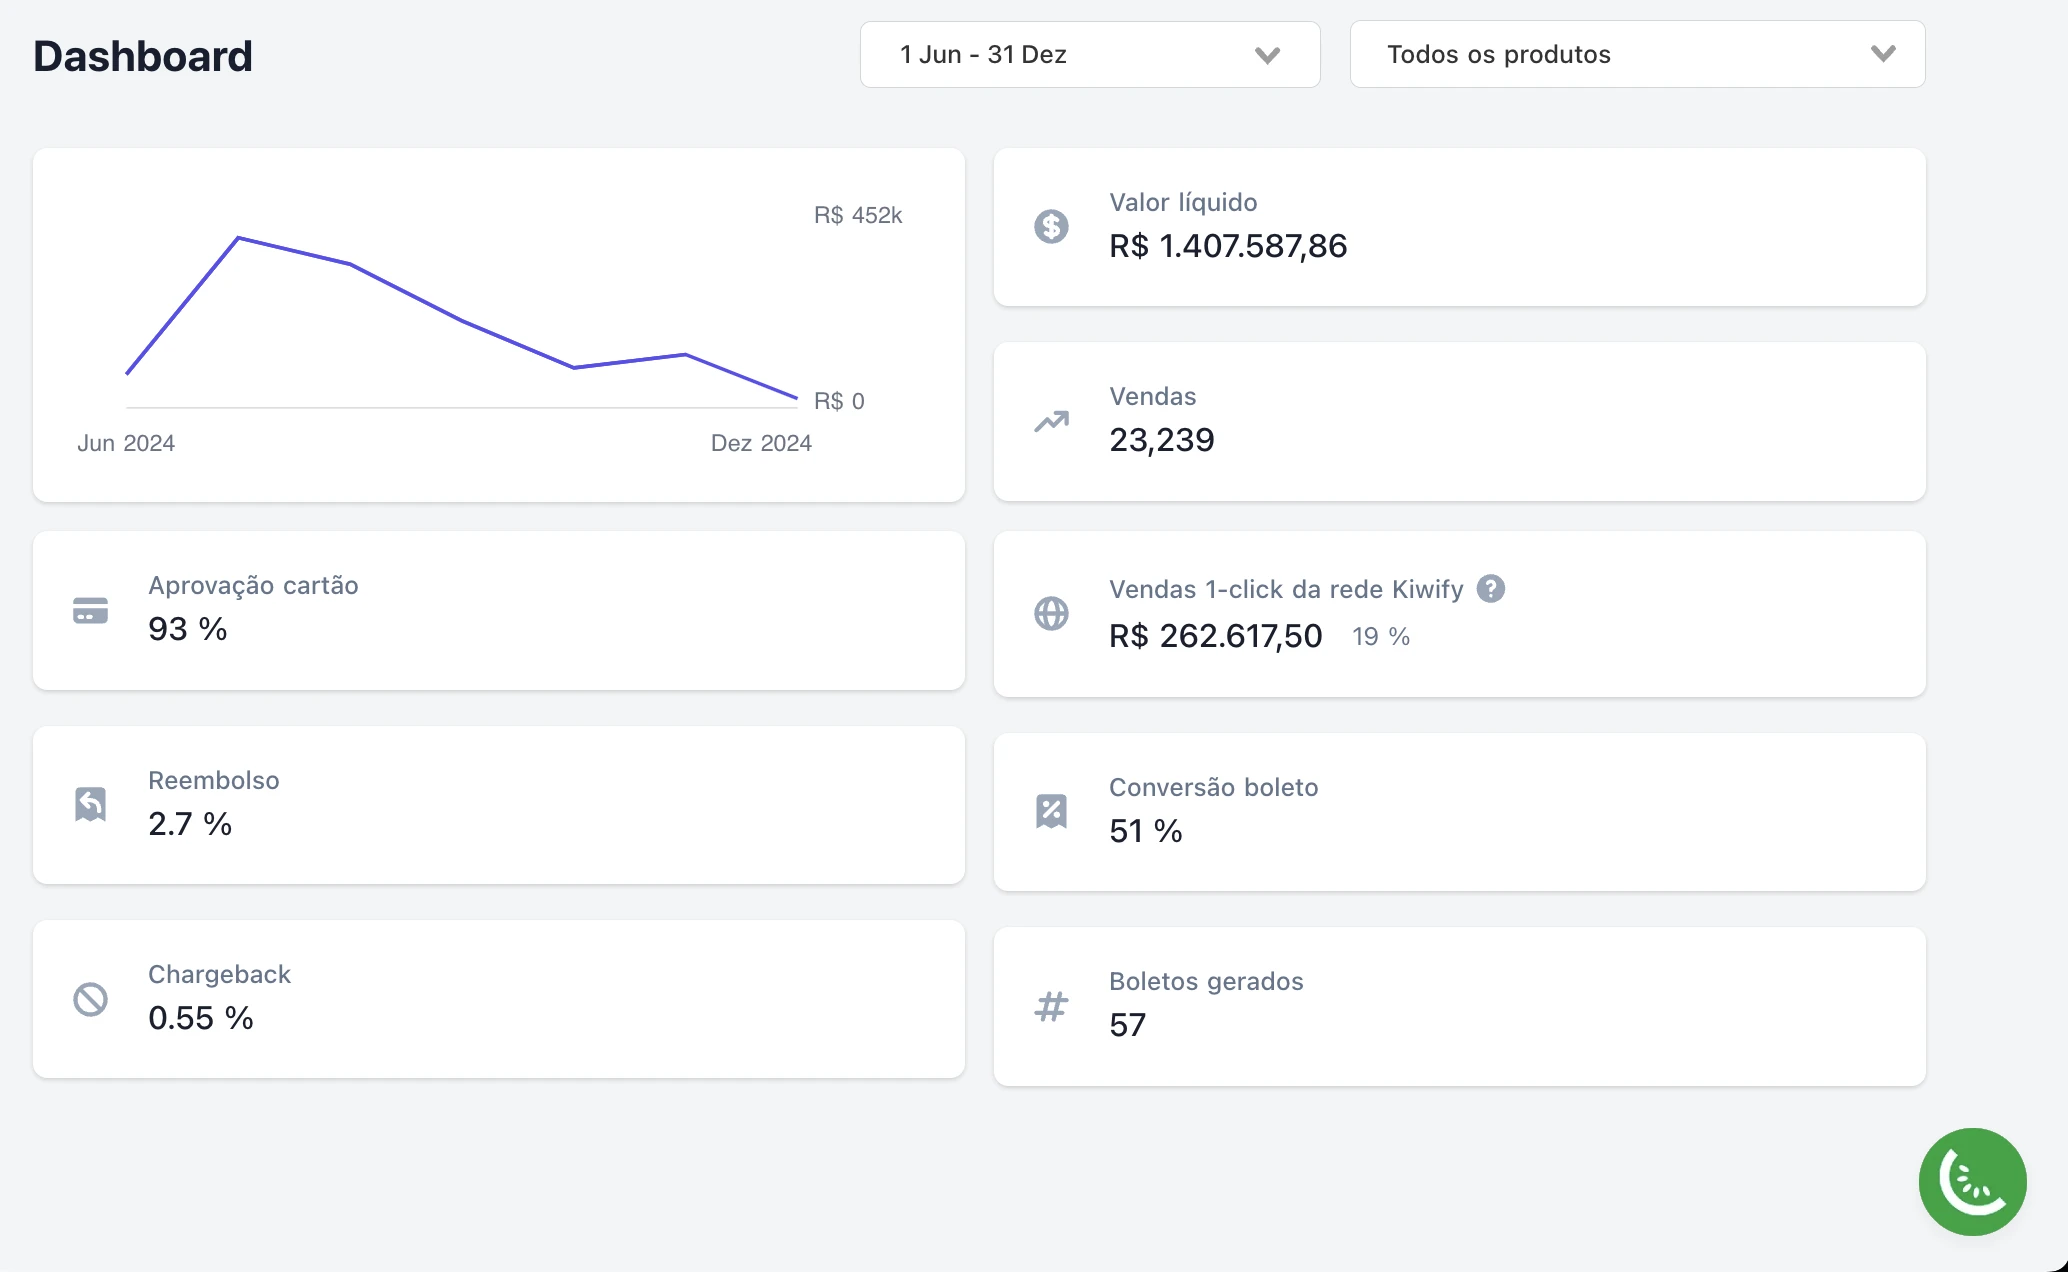This screenshot has height=1272, width=2068.
Task: Open the date range dropdown 1 Jun - 31 Dez
Action: coord(1088,55)
